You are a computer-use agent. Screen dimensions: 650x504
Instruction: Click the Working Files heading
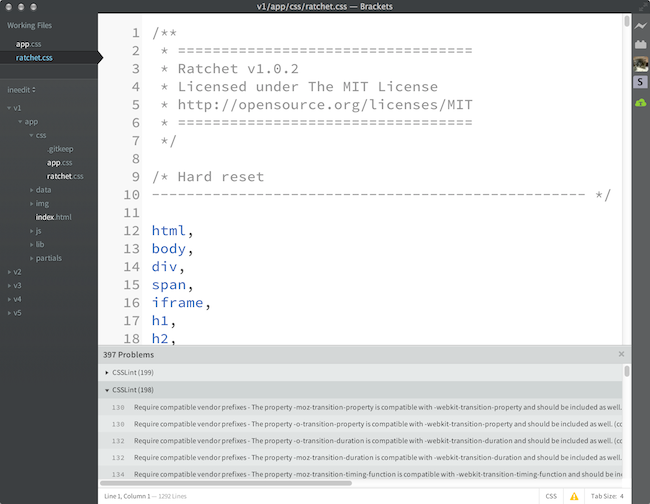[x=29, y=25]
